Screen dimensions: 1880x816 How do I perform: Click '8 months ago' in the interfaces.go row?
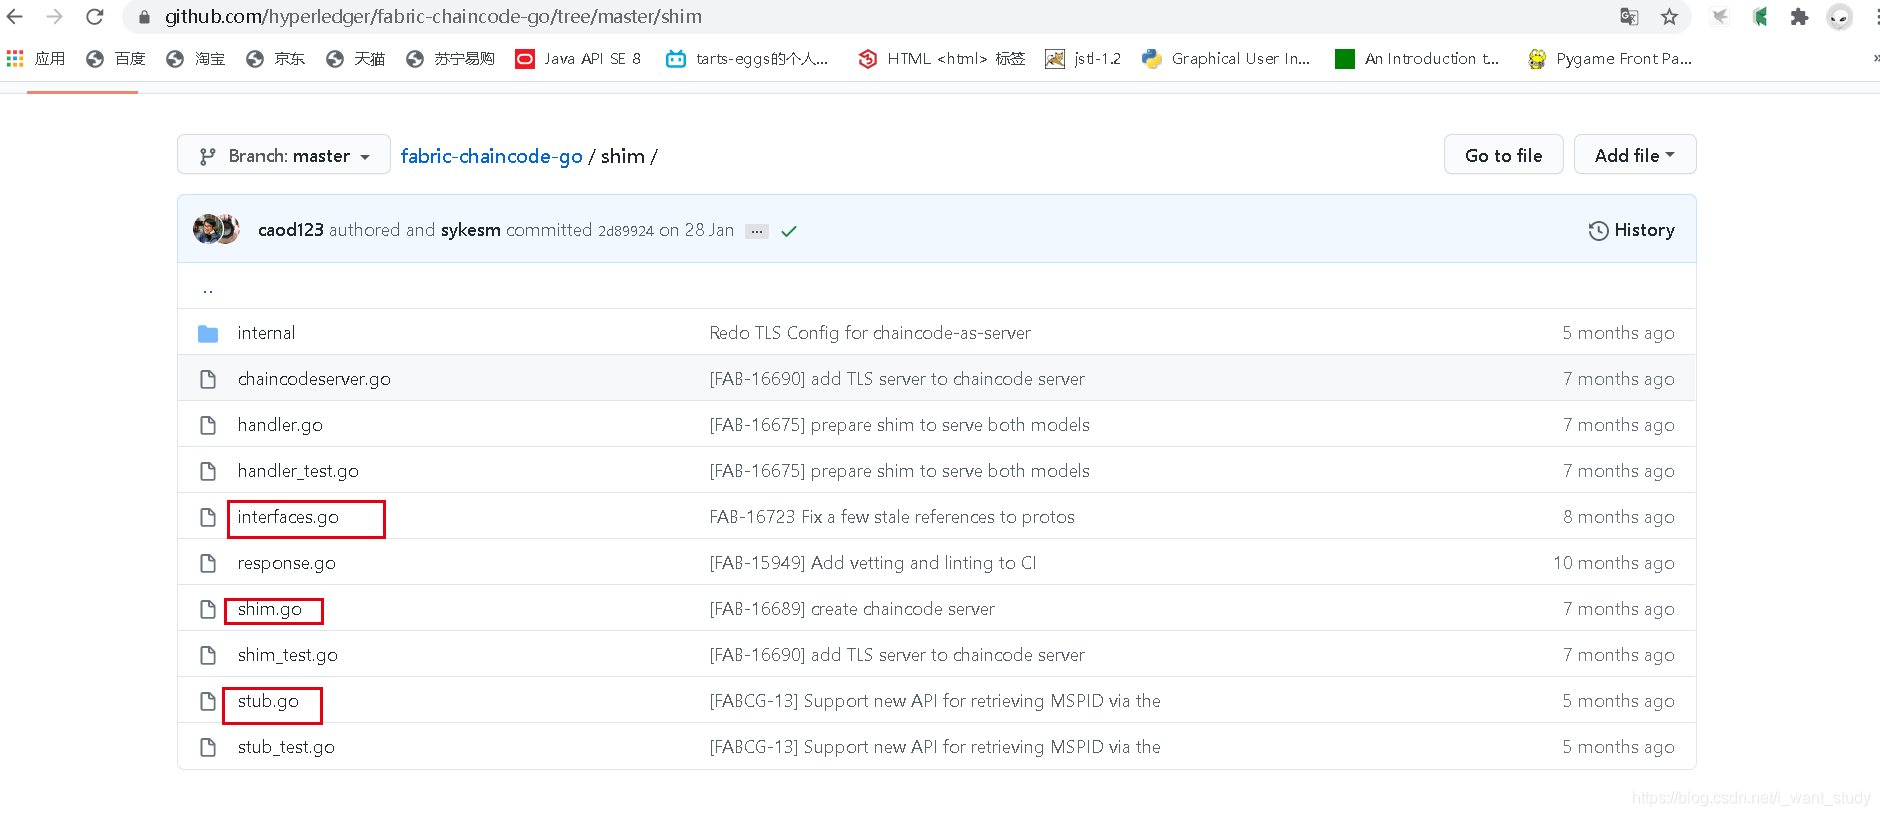coord(1618,517)
